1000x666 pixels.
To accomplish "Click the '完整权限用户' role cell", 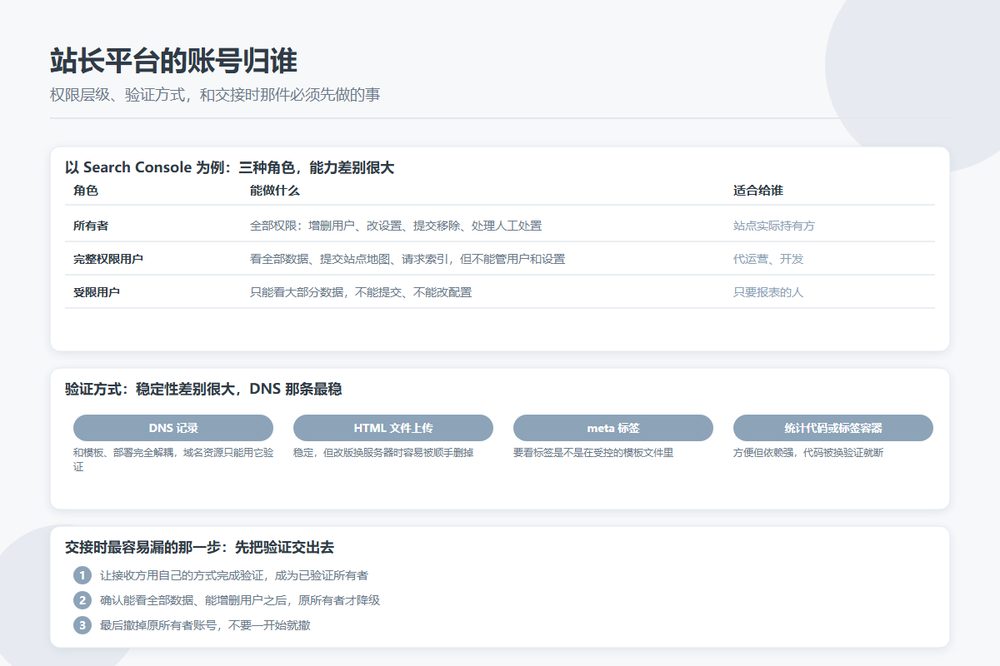I will [108, 259].
